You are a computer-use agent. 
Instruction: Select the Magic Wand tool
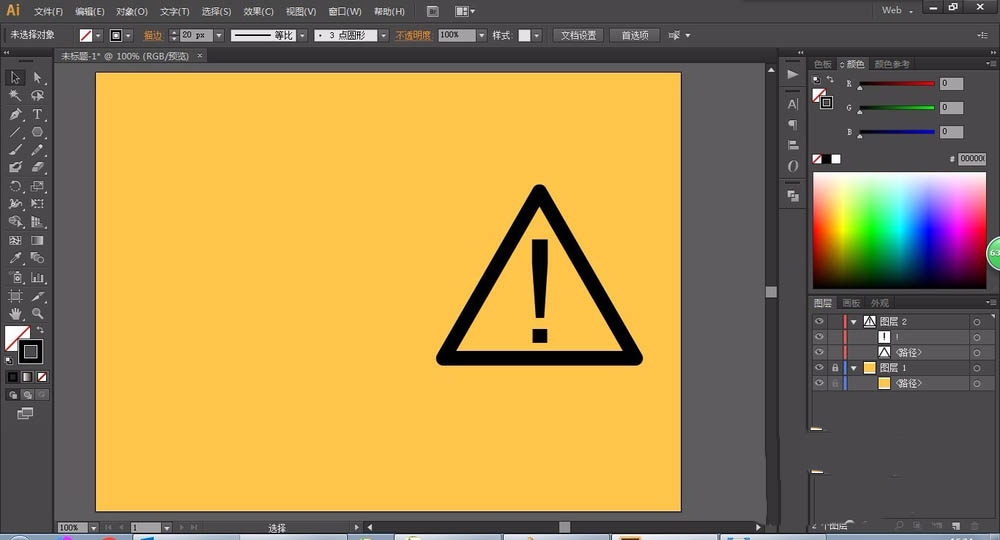pos(16,96)
